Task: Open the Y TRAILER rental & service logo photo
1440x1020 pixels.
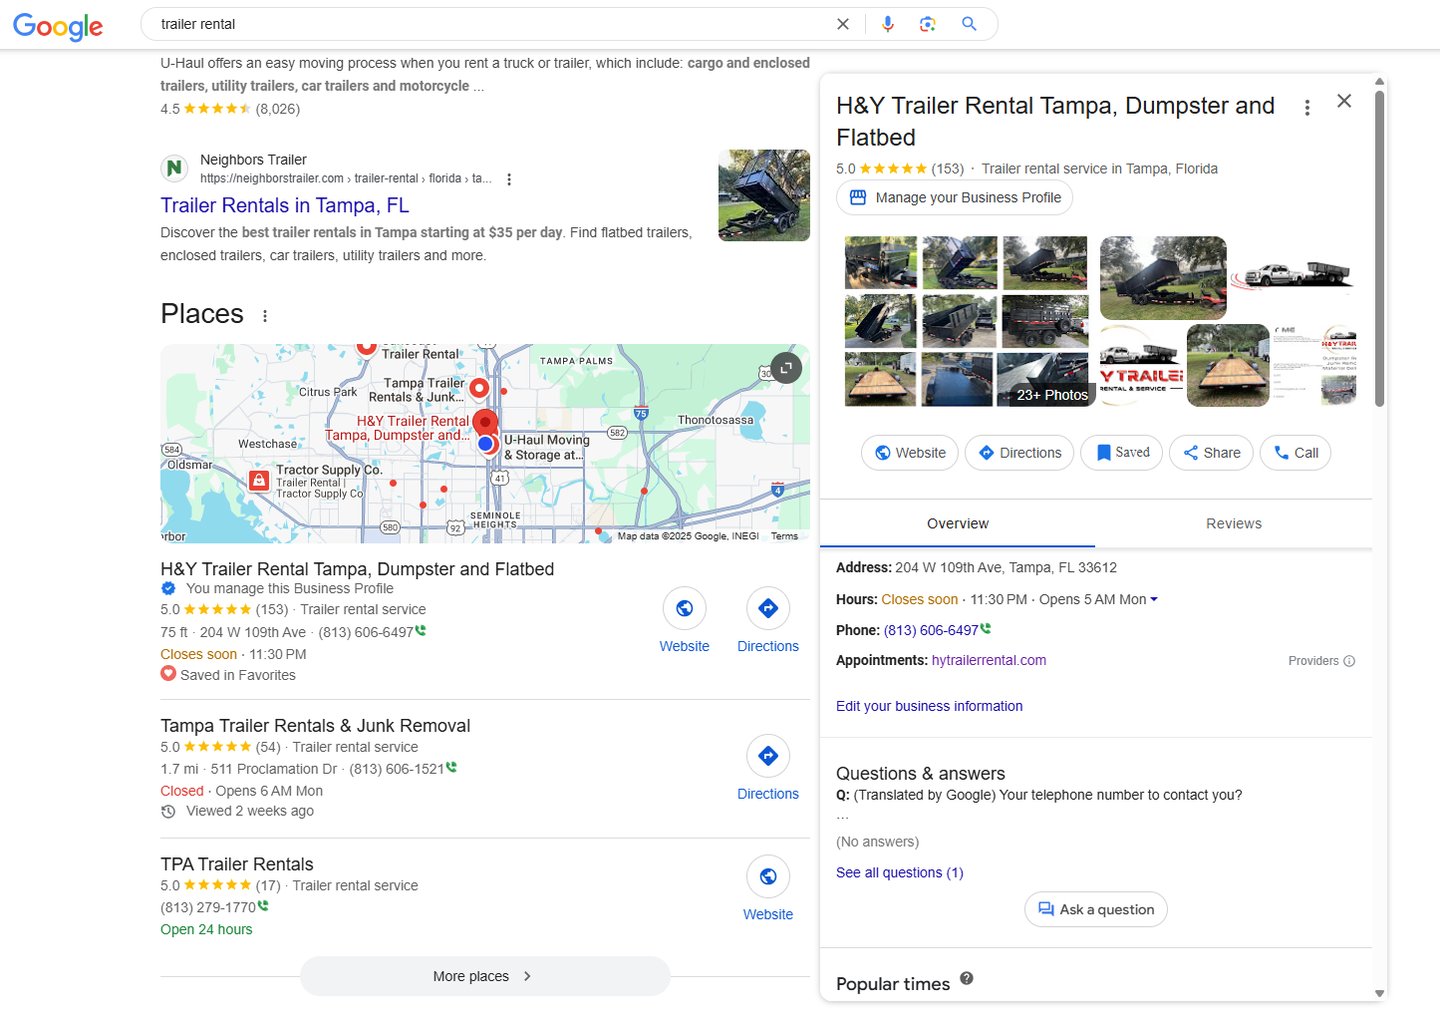Action: pos(1141,365)
